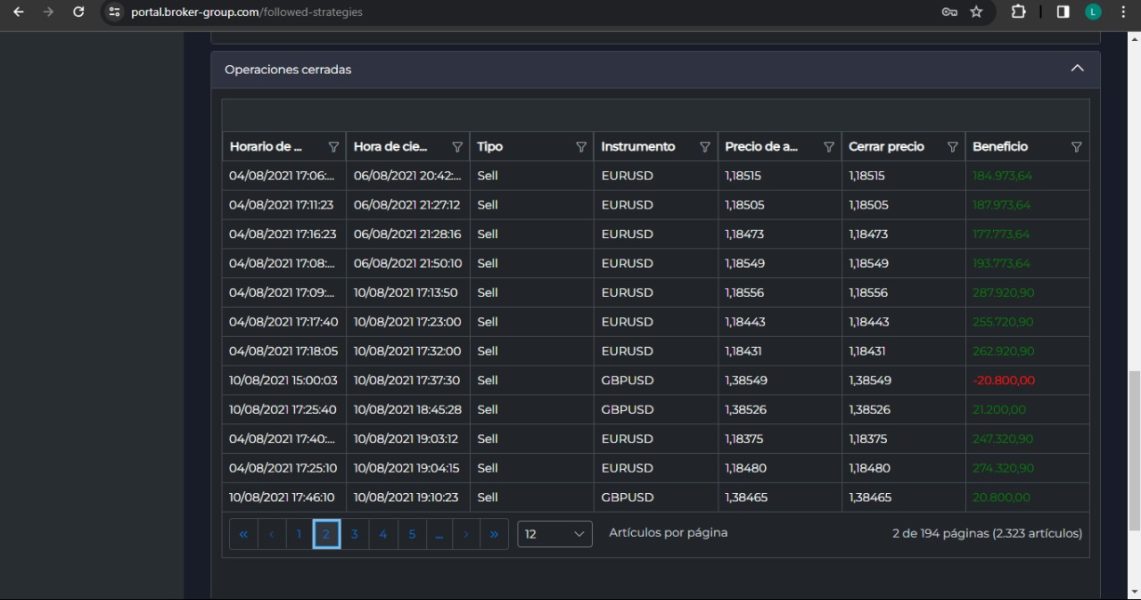Open saved passwords key icon
The image size is (1141, 600).
[x=949, y=12]
